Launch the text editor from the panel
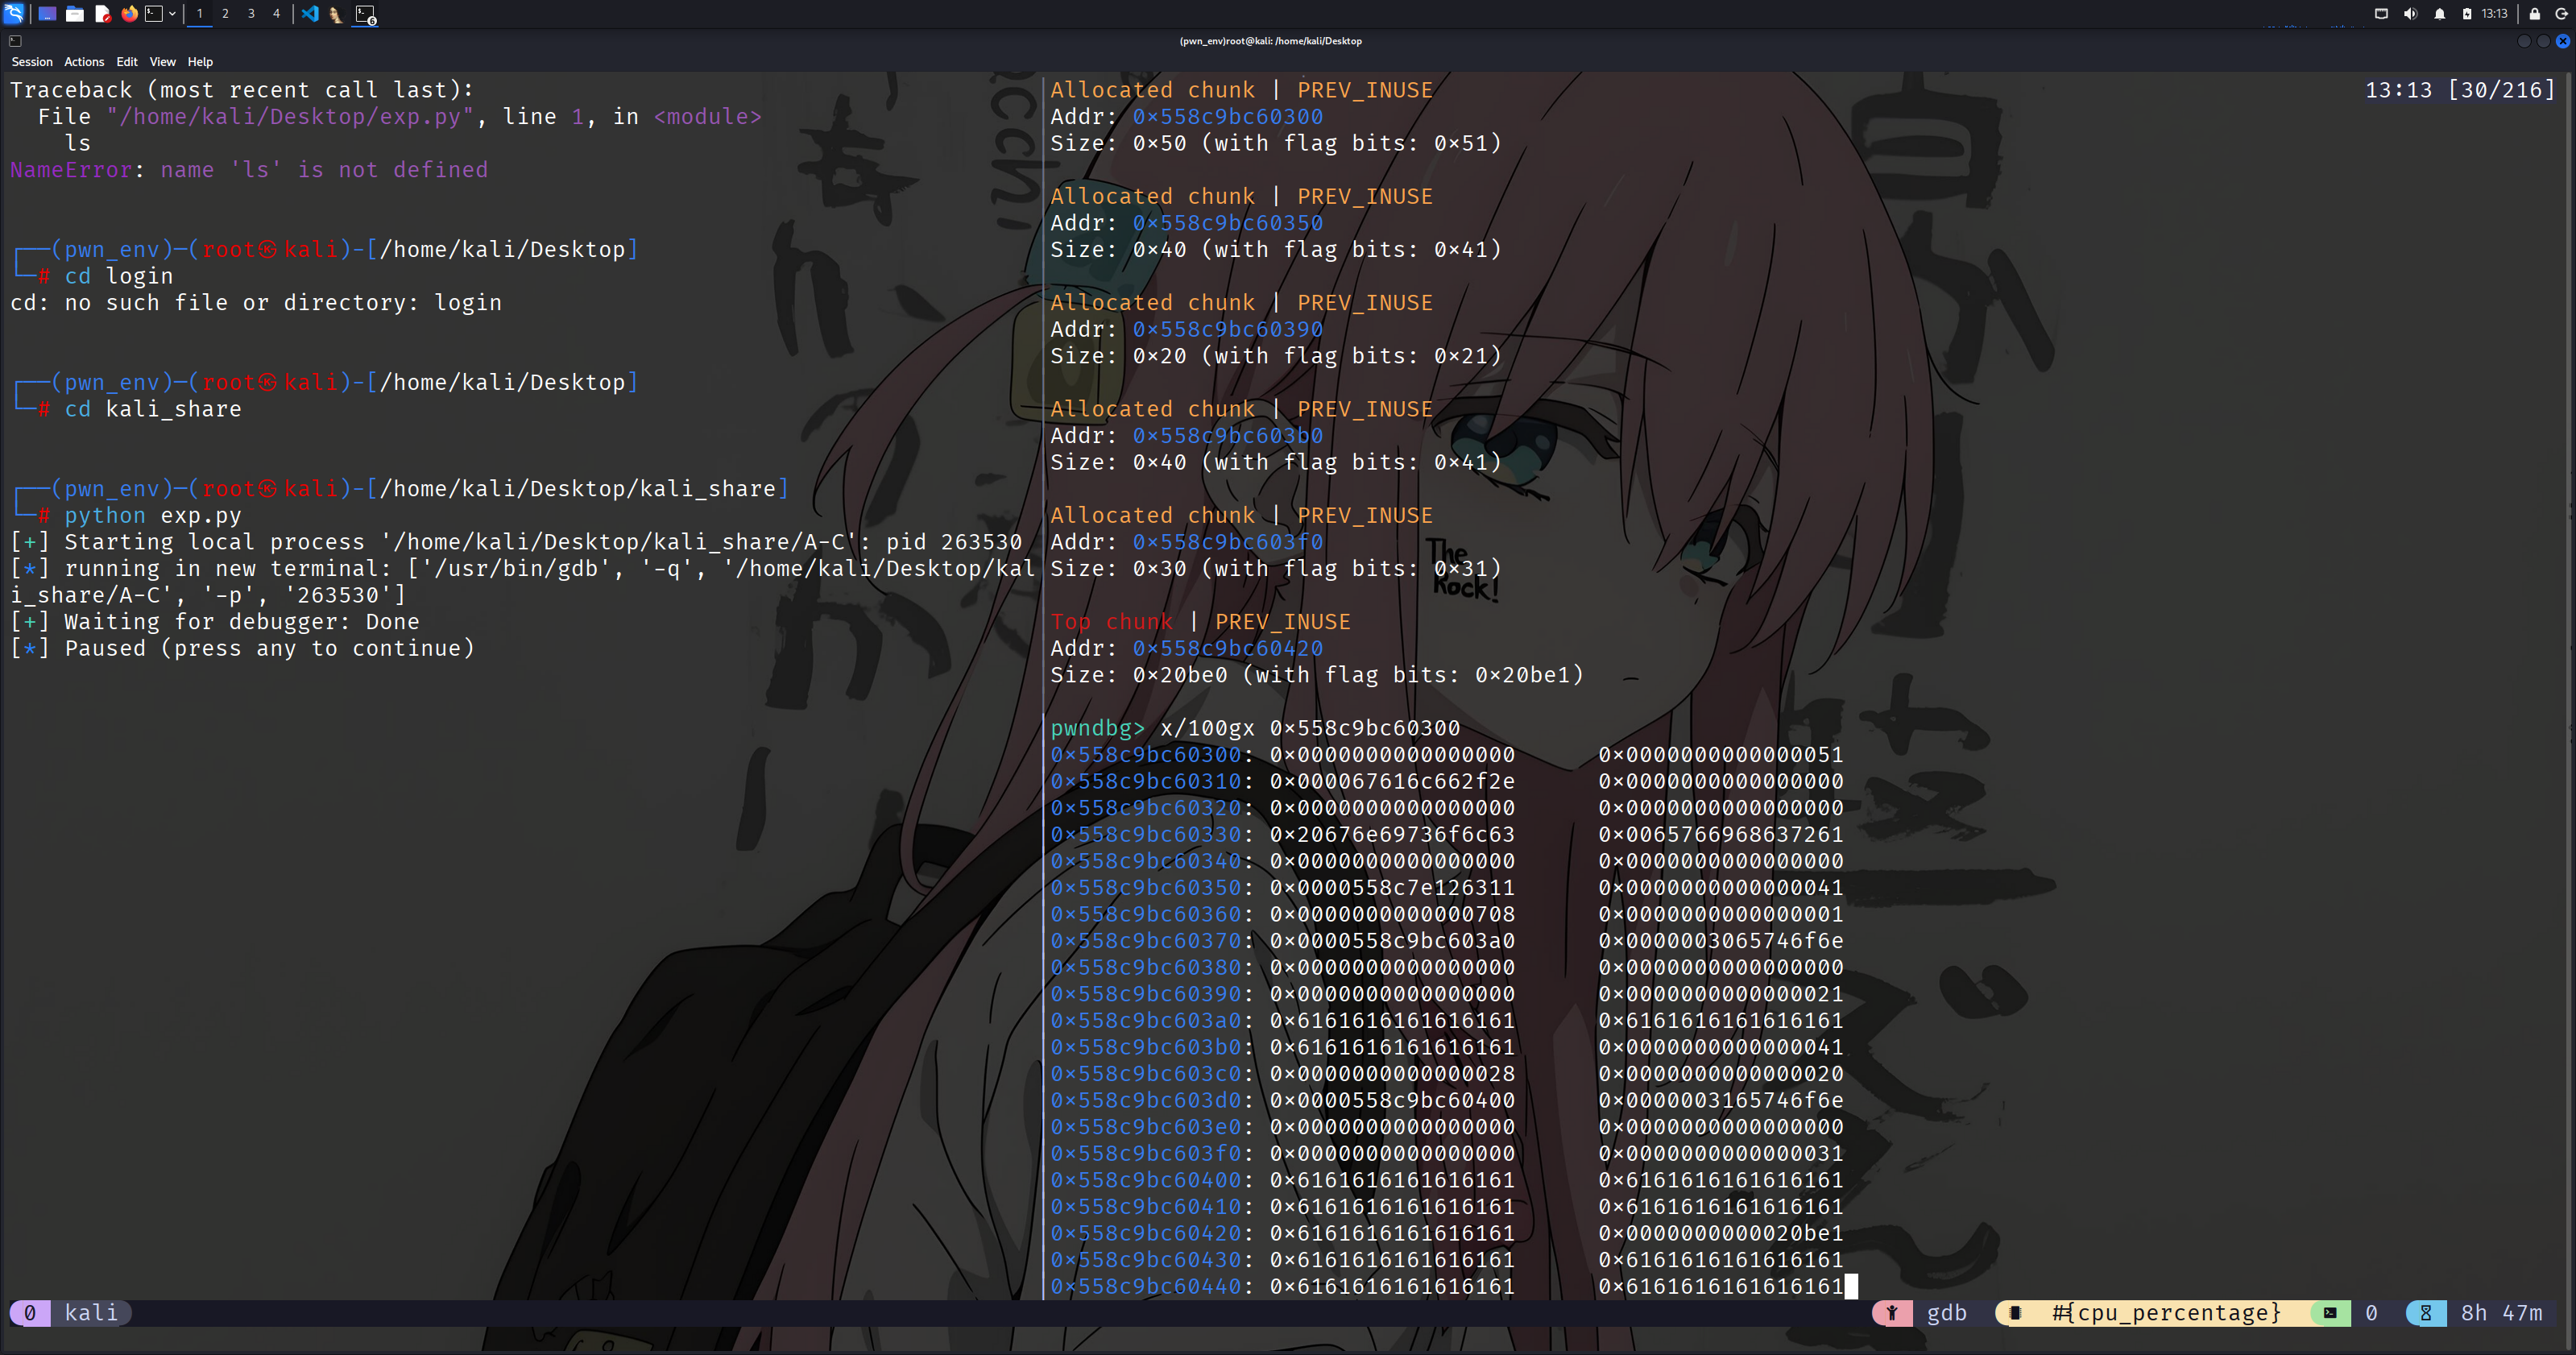The width and height of the screenshot is (2576, 1355). coord(102,14)
